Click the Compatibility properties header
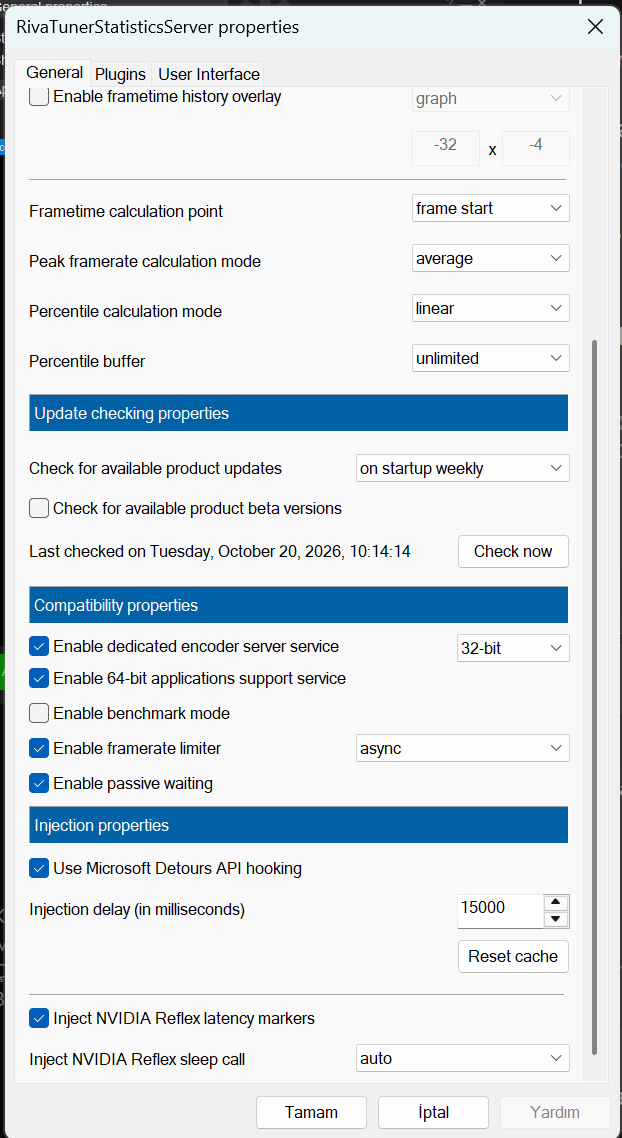The image size is (622, 1138). 298,605
